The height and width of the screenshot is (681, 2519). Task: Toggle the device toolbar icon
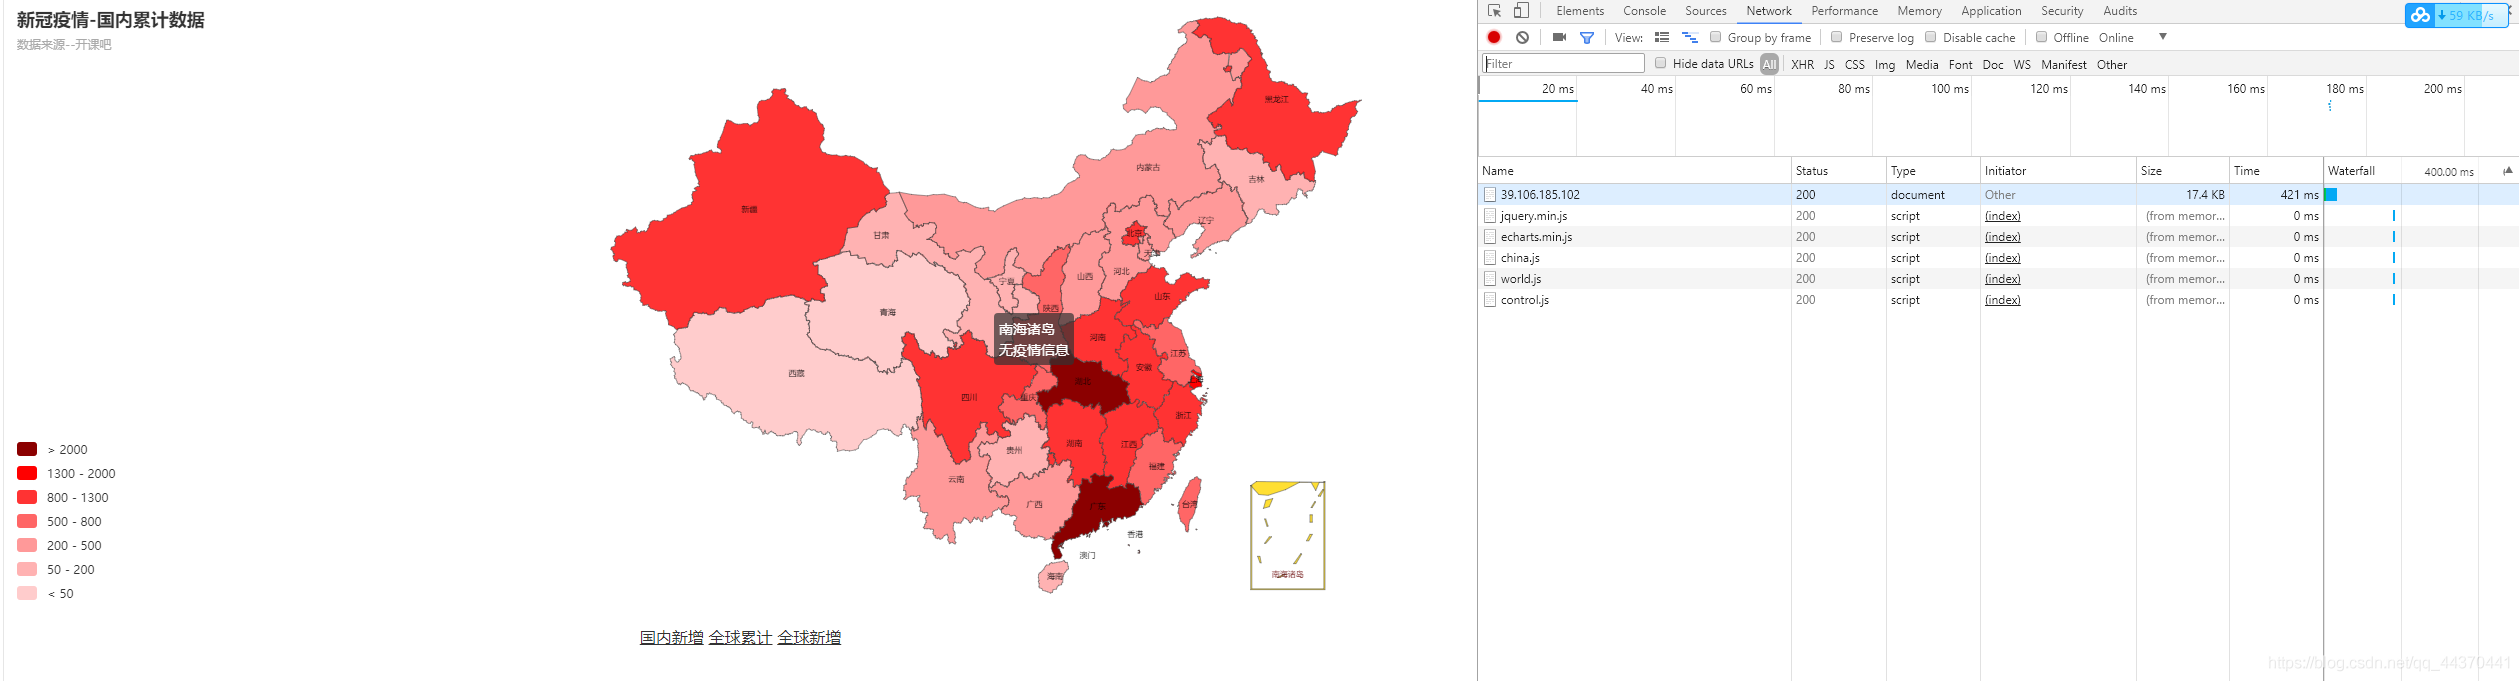[1521, 11]
